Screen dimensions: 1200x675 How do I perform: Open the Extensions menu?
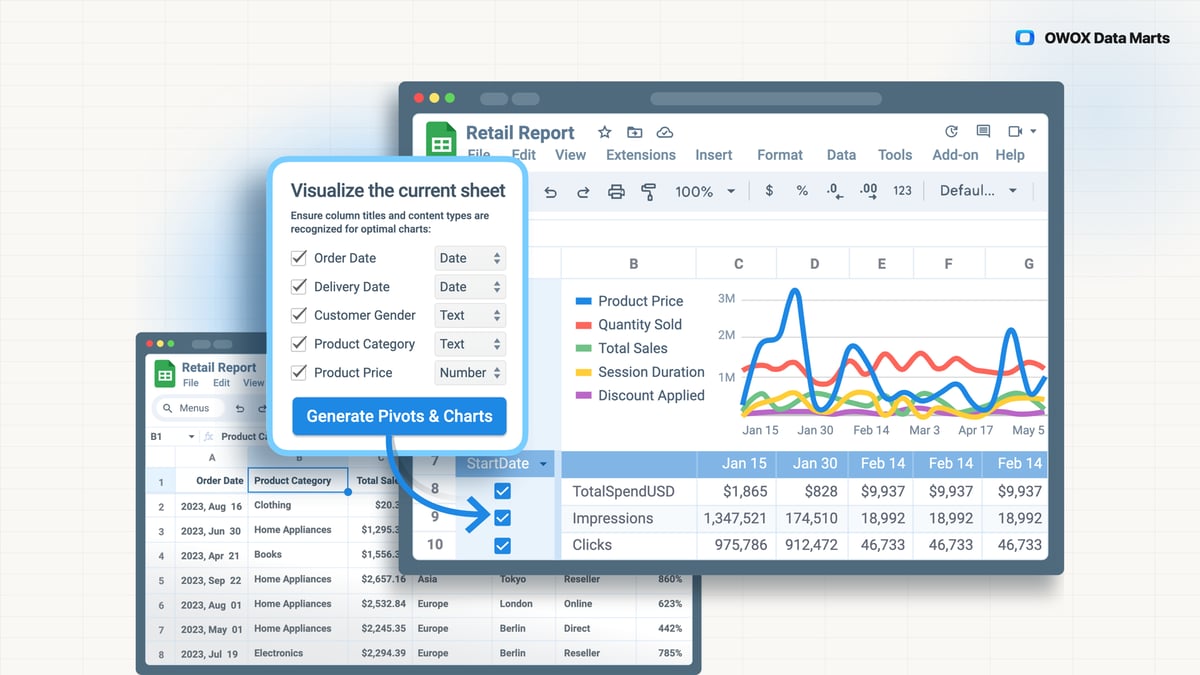click(x=641, y=155)
